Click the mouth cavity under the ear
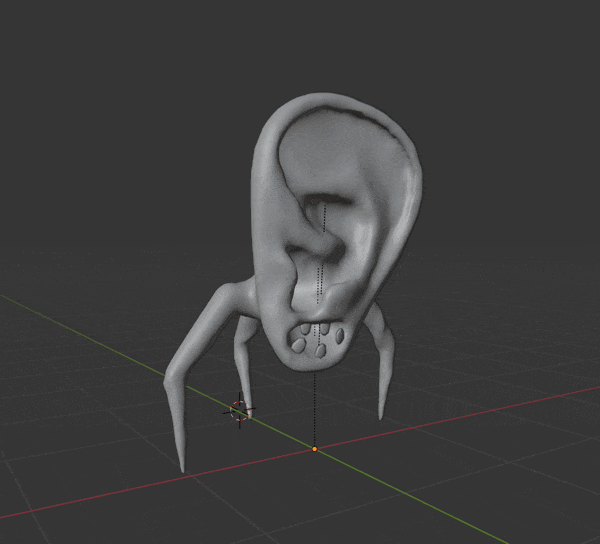The width and height of the screenshot is (600, 544). click(318, 342)
